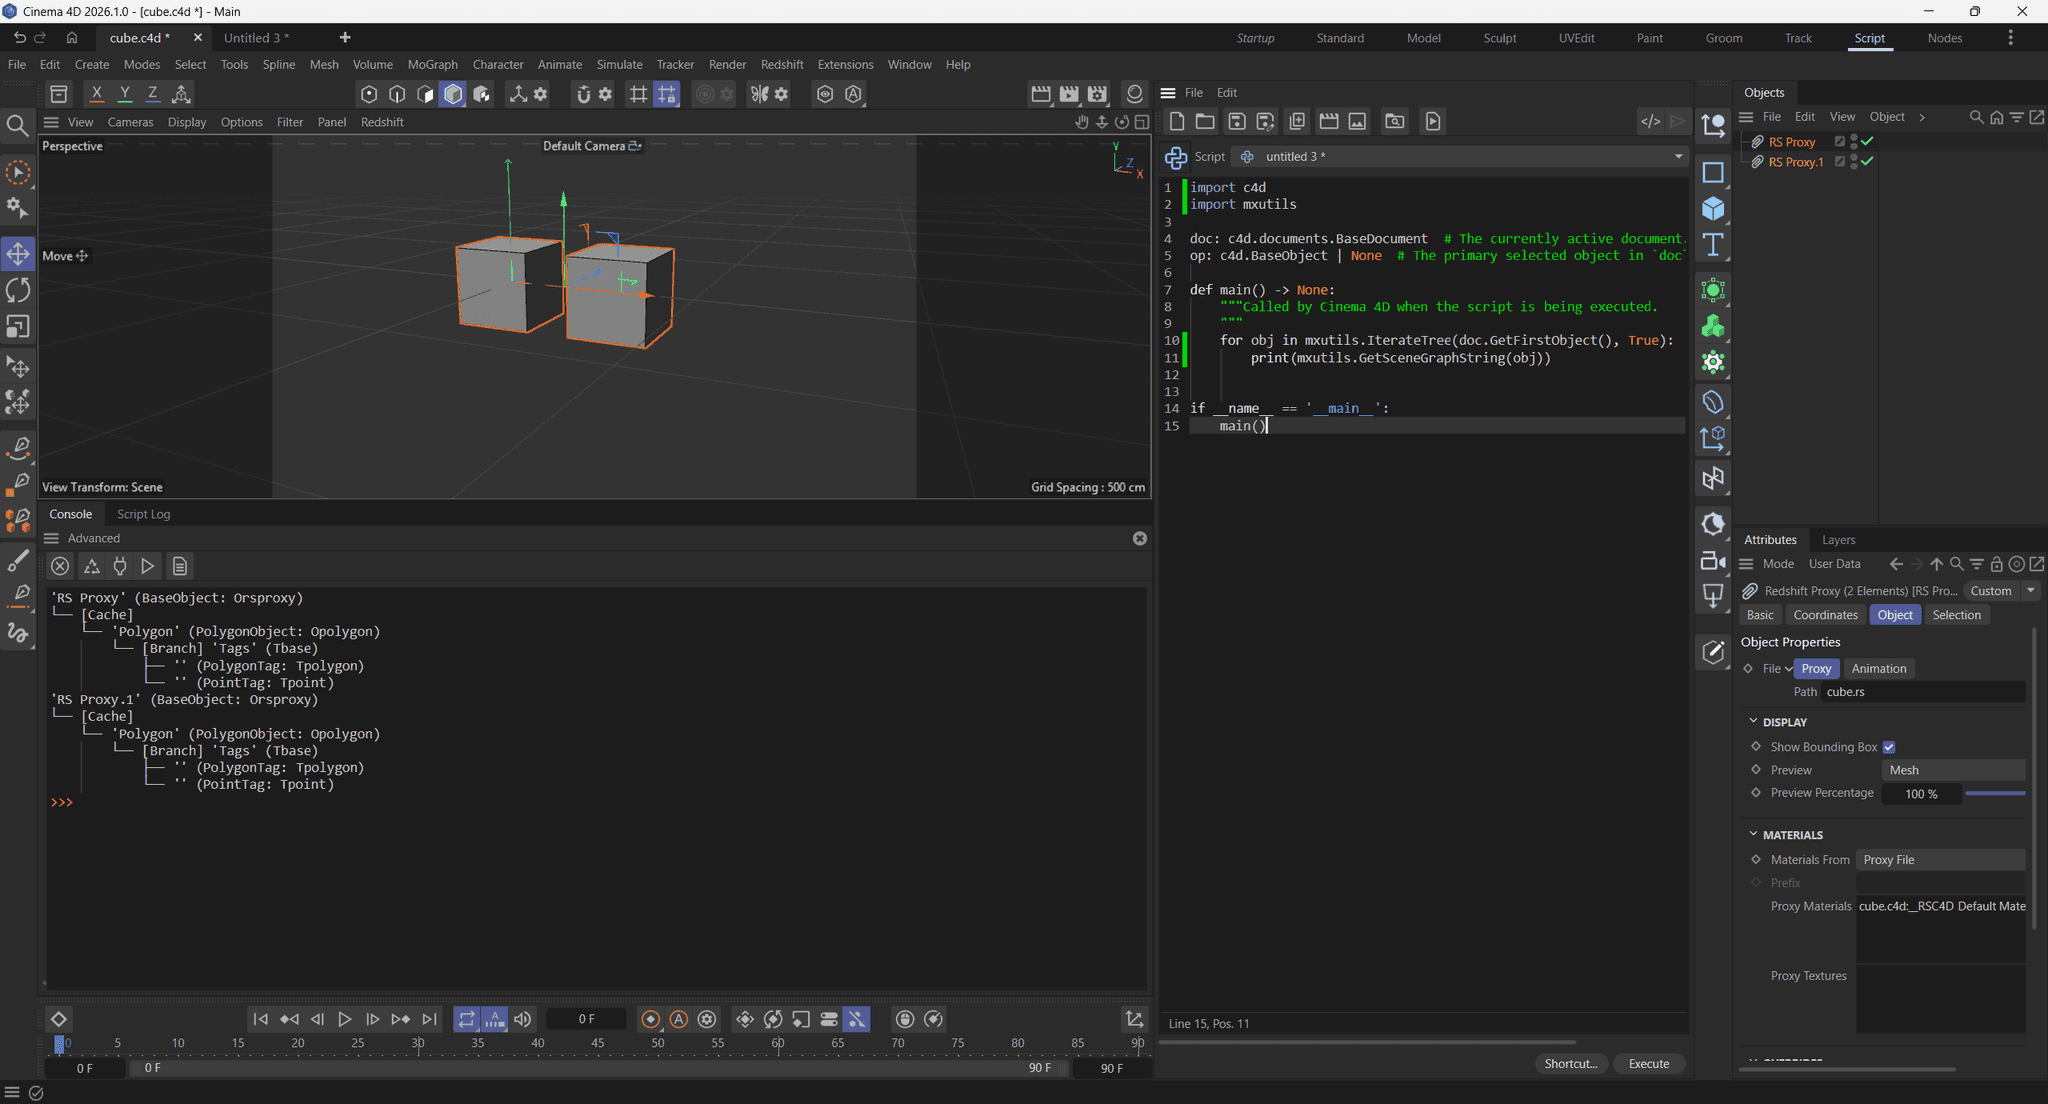Select the Rotate tool in left toolbar
Screen dimensions: 2048x1104
click(18, 290)
